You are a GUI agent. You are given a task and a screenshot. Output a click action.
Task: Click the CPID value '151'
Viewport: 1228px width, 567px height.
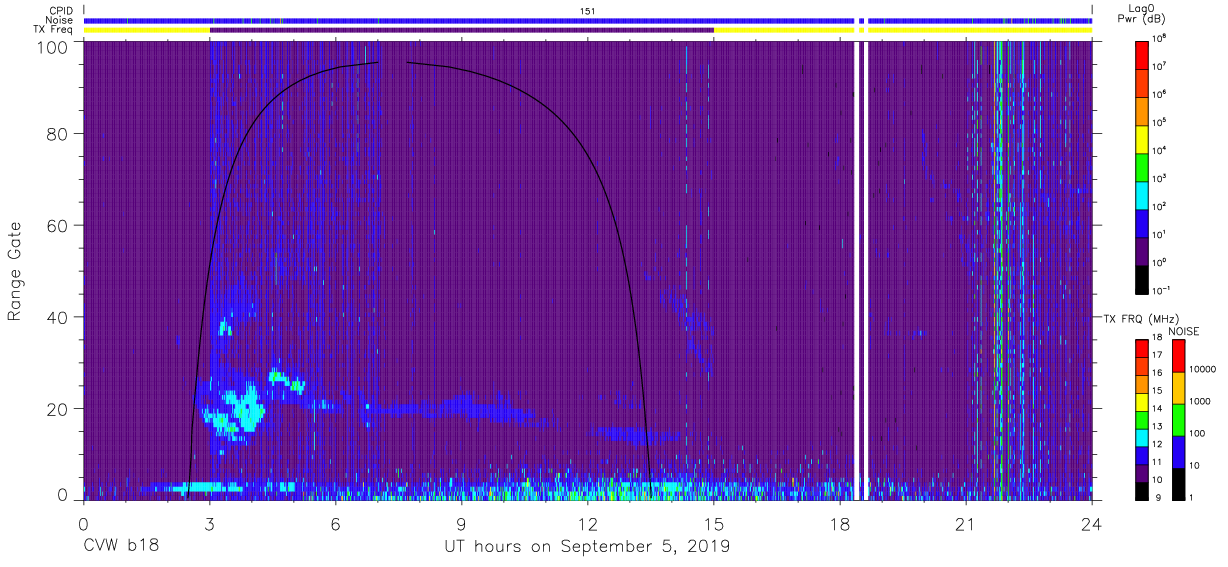point(588,11)
